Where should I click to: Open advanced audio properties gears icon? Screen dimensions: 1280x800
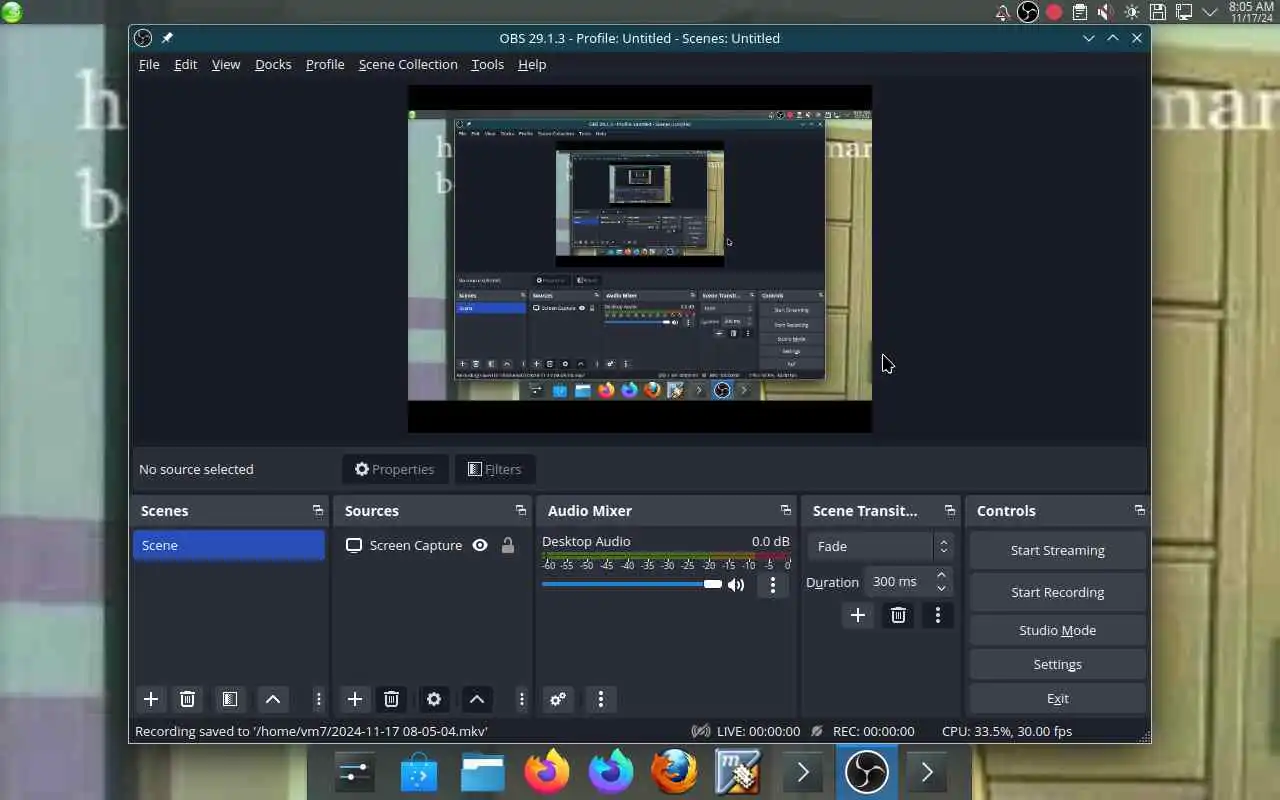pos(558,699)
